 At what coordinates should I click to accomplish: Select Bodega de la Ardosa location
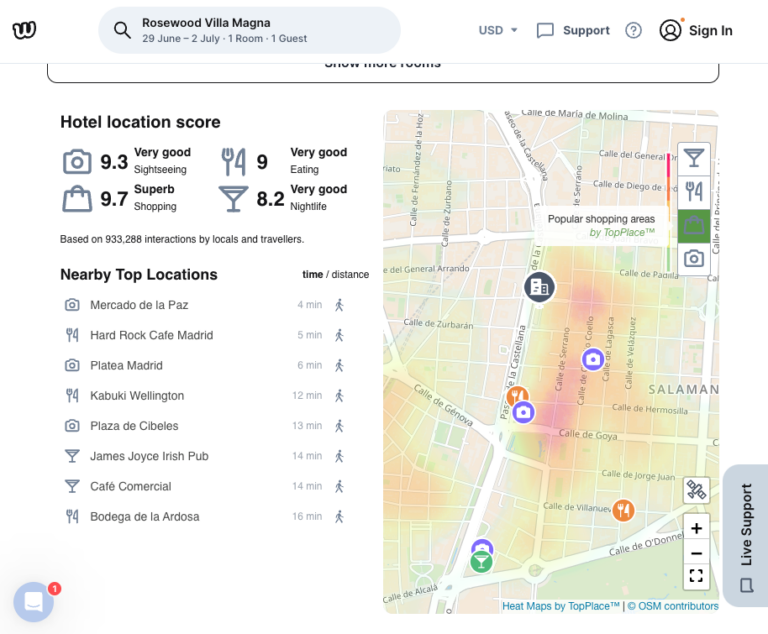coord(144,516)
